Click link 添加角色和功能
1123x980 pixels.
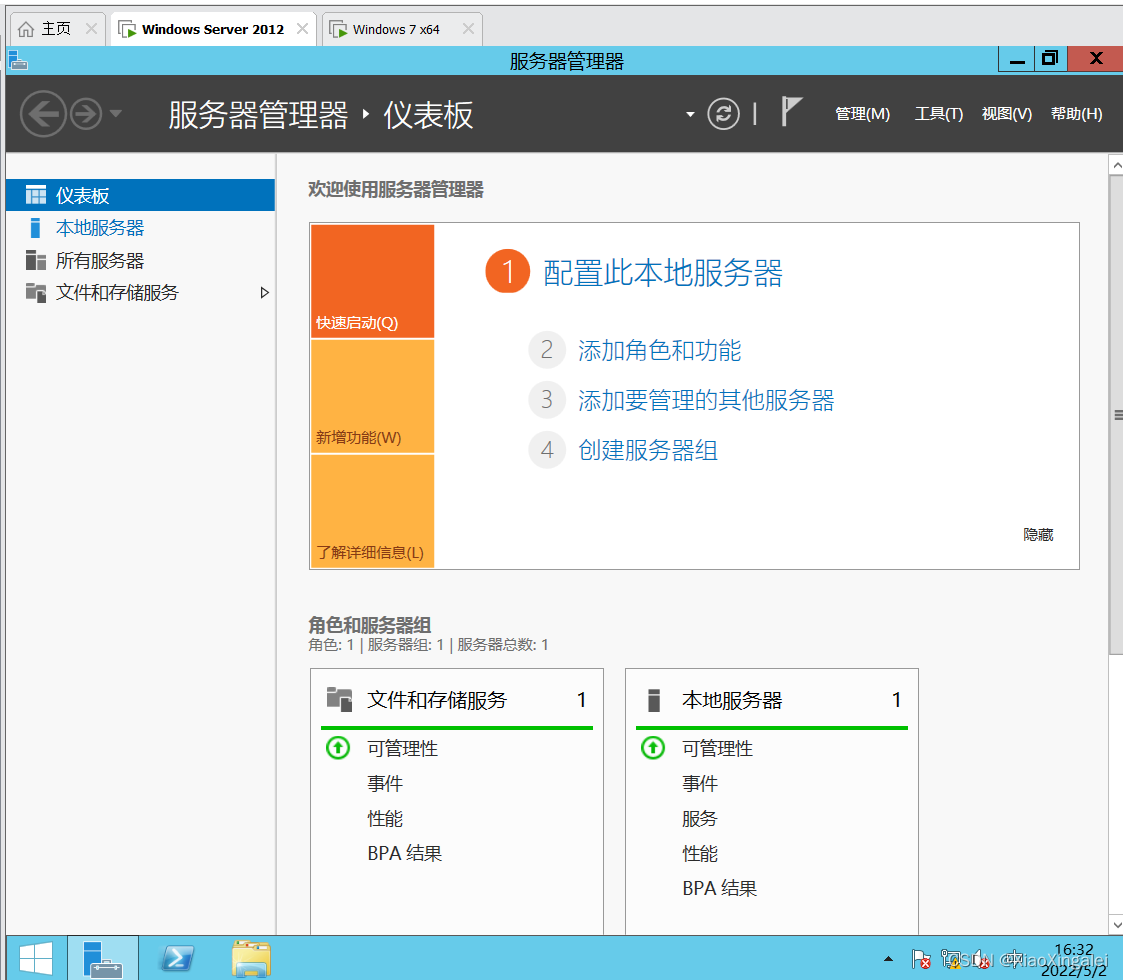pyautogui.click(x=659, y=350)
